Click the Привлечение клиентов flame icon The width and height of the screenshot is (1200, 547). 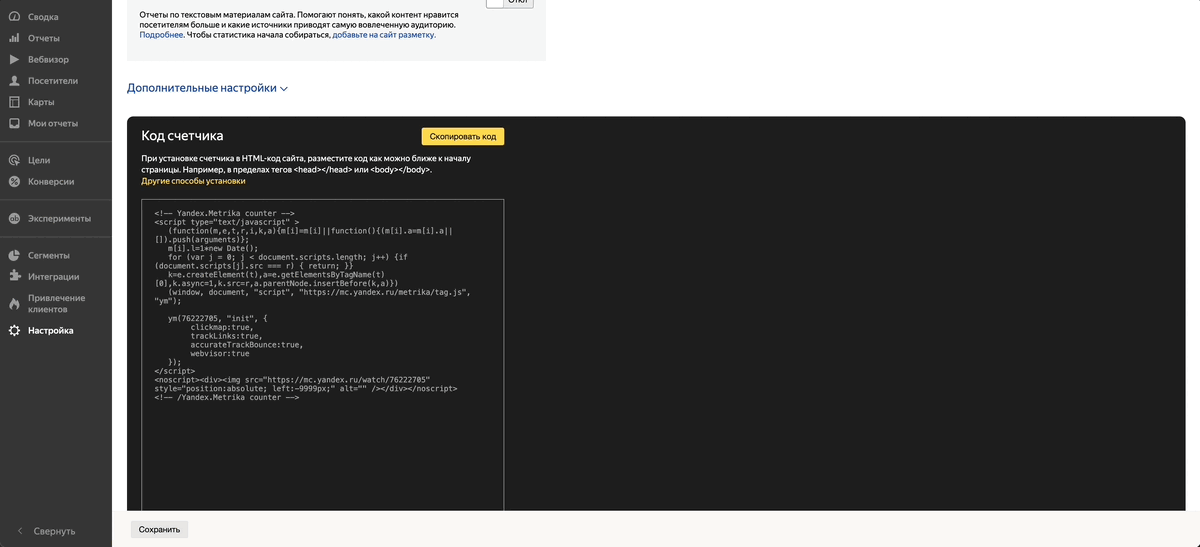[15, 303]
